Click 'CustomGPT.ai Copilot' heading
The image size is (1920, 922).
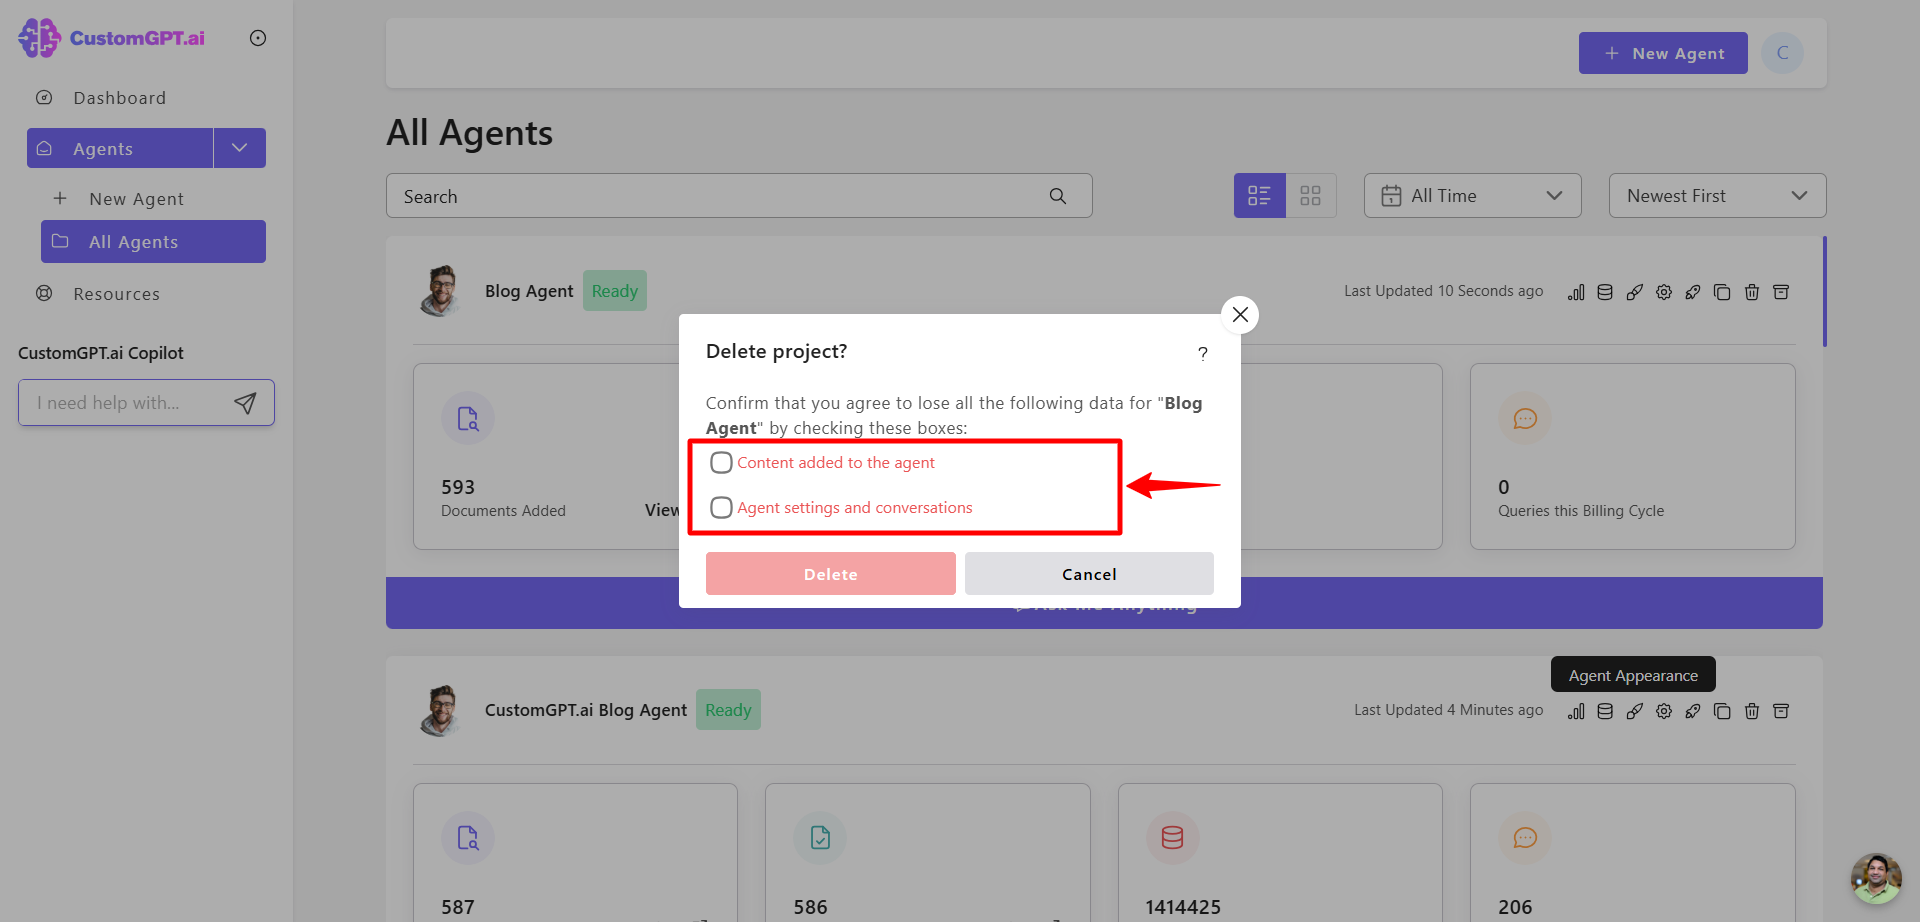101,353
